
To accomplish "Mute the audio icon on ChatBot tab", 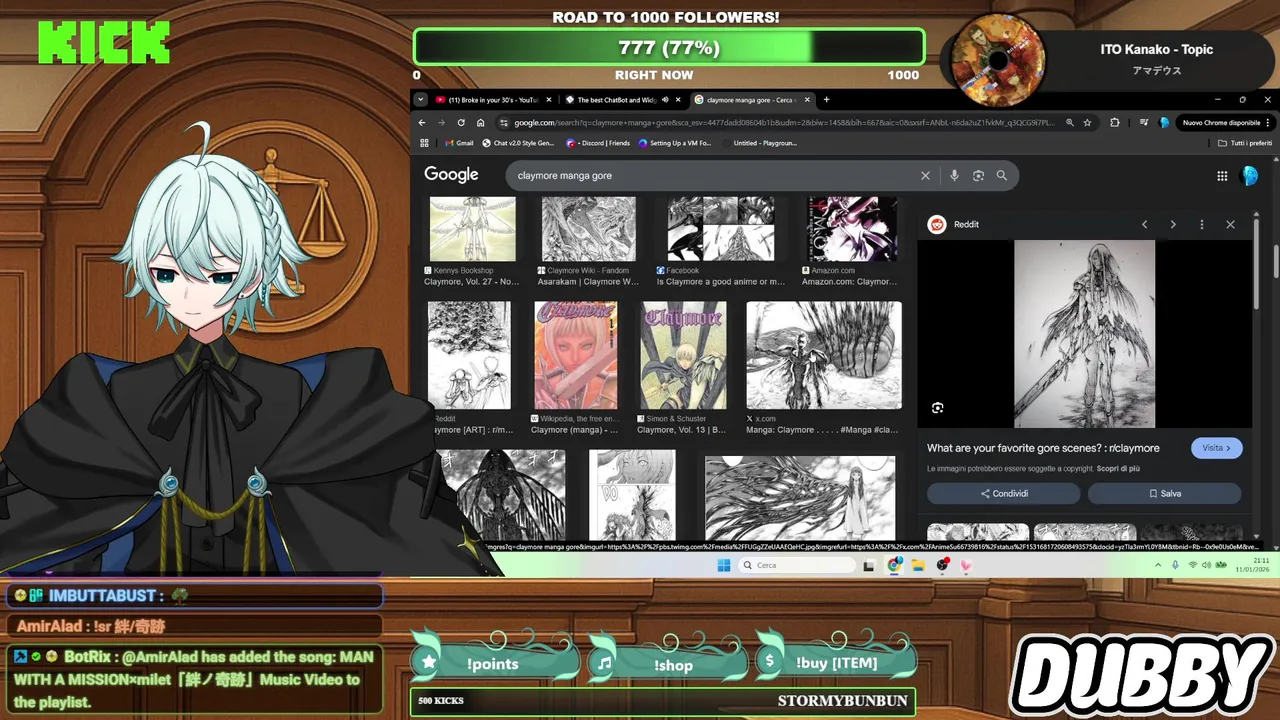I will [x=665, y=100].
